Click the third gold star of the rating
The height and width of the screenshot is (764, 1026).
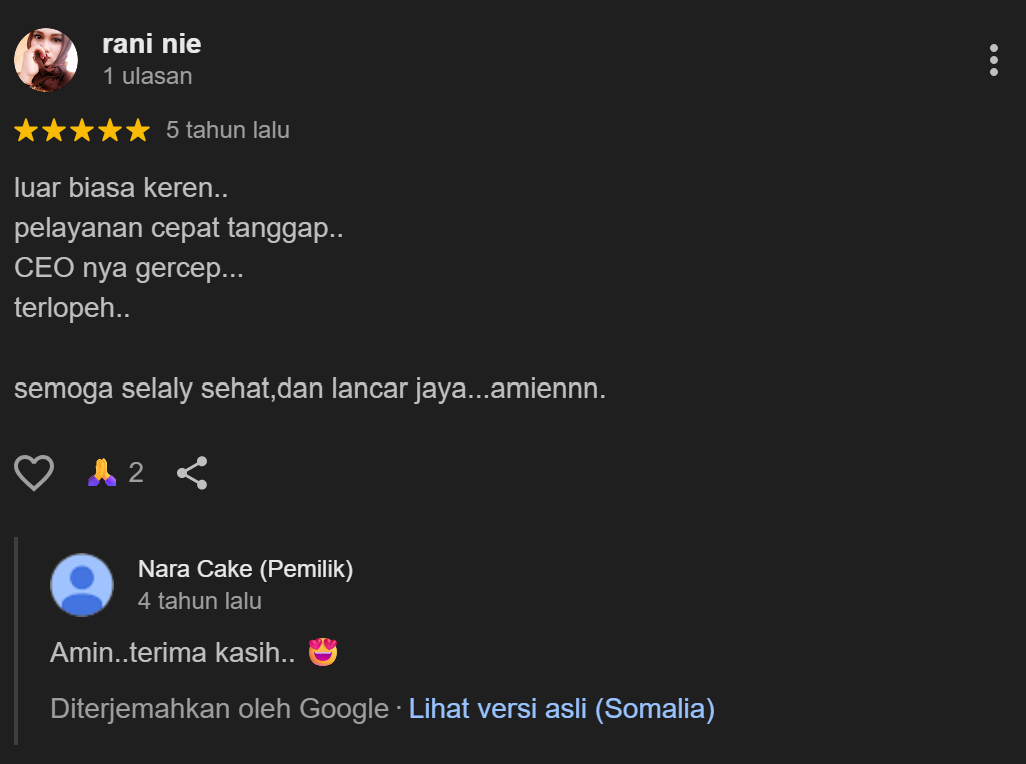click(82, 129)
